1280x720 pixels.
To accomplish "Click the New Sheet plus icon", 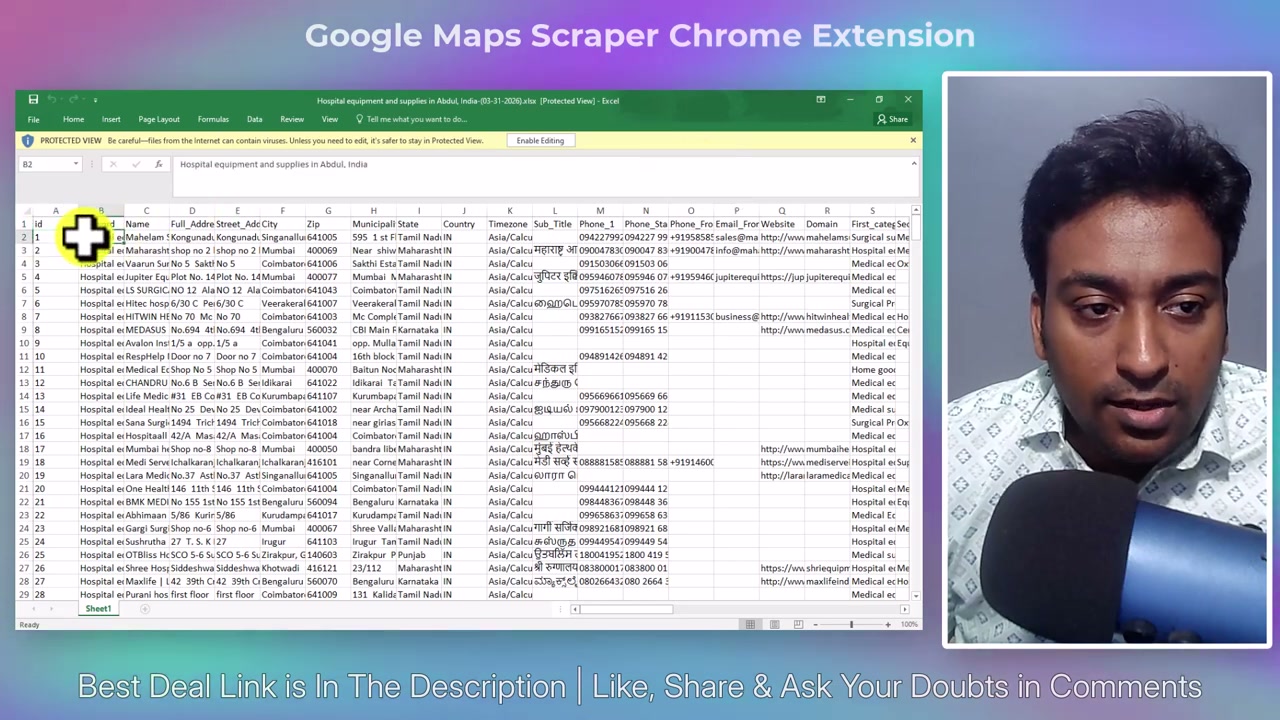I will (x=144, y=609).
